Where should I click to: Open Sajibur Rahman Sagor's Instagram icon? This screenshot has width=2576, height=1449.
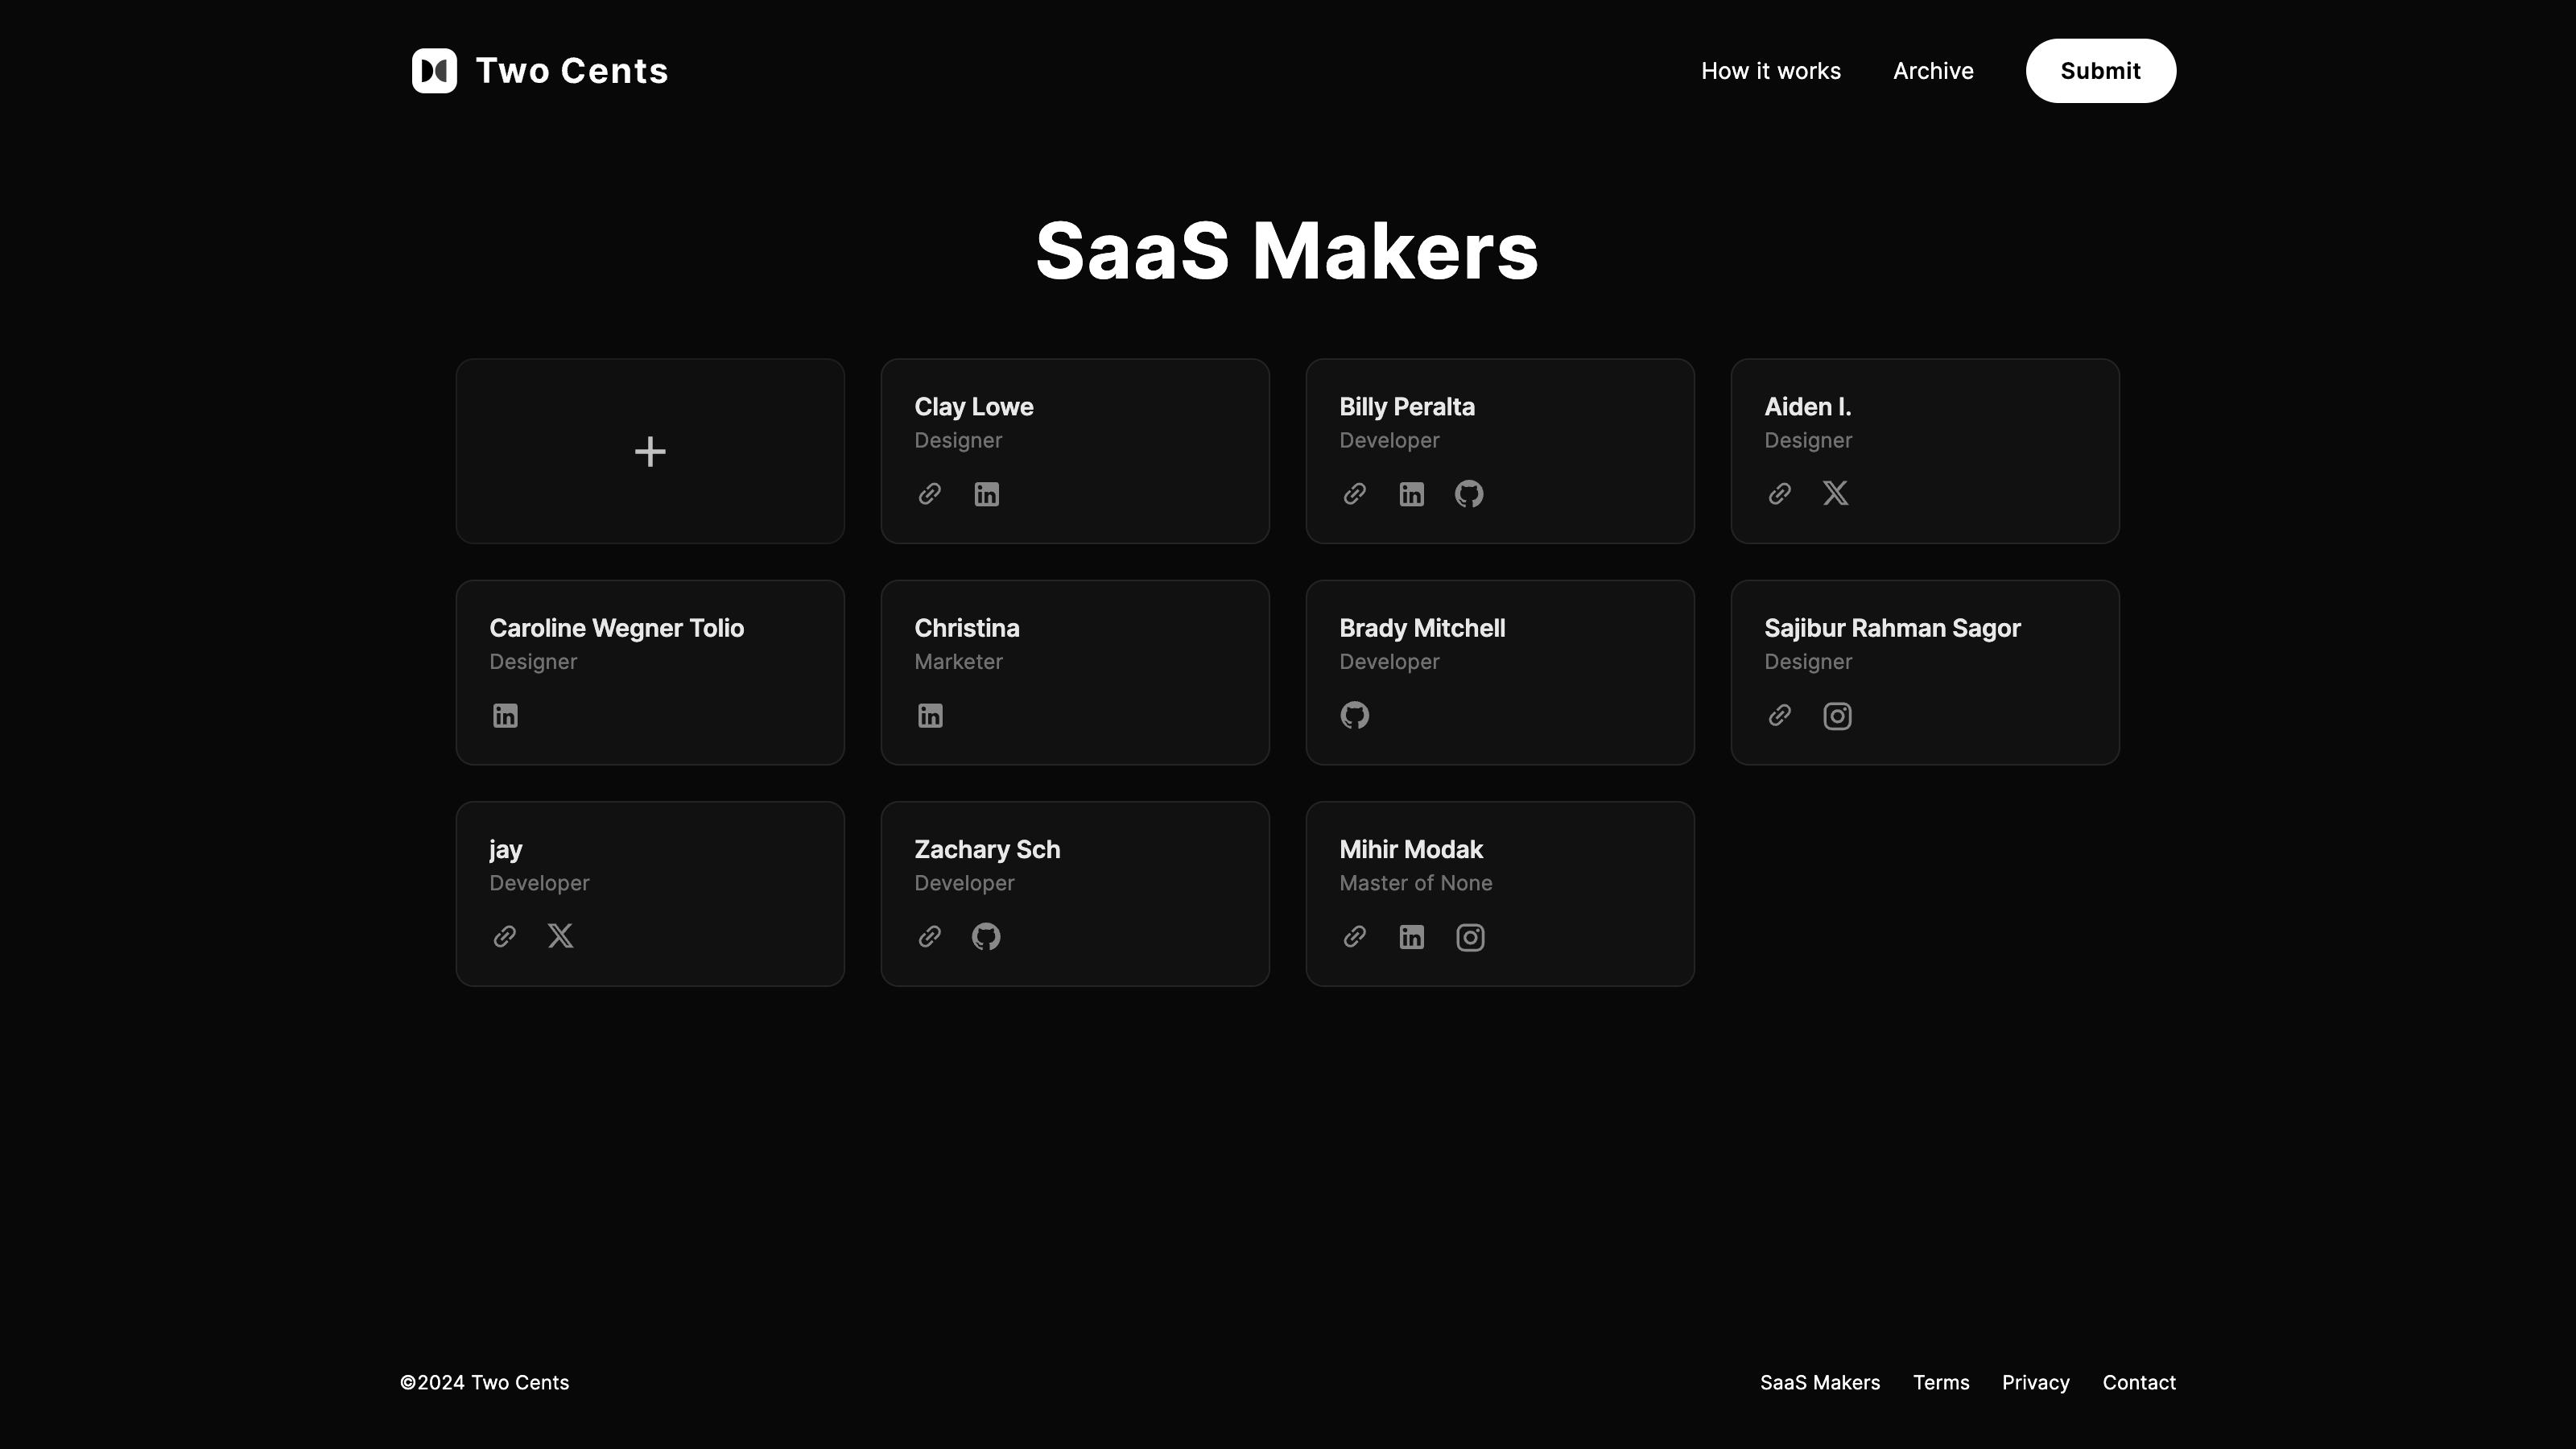[1836, 716]
